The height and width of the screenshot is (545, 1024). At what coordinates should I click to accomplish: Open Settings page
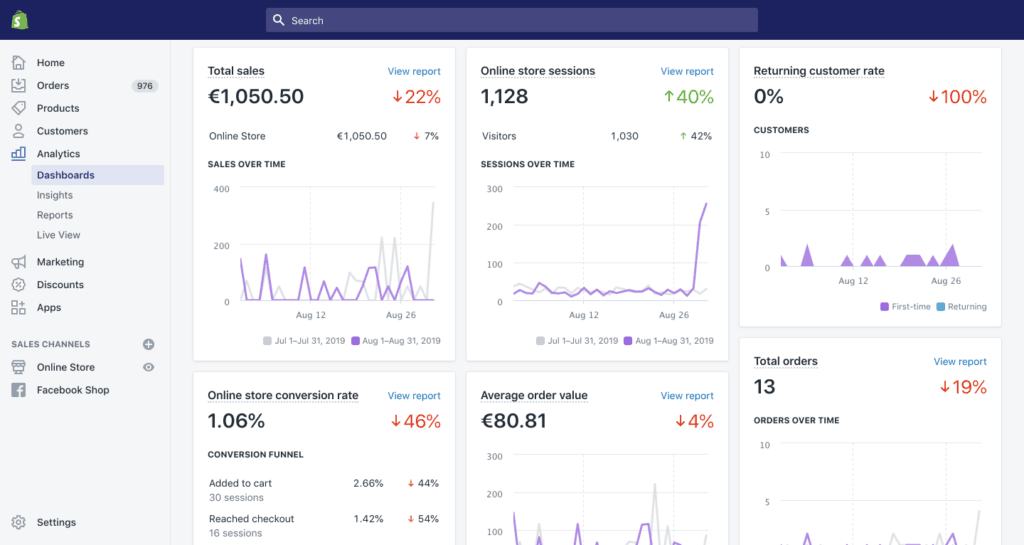[56, 522]
